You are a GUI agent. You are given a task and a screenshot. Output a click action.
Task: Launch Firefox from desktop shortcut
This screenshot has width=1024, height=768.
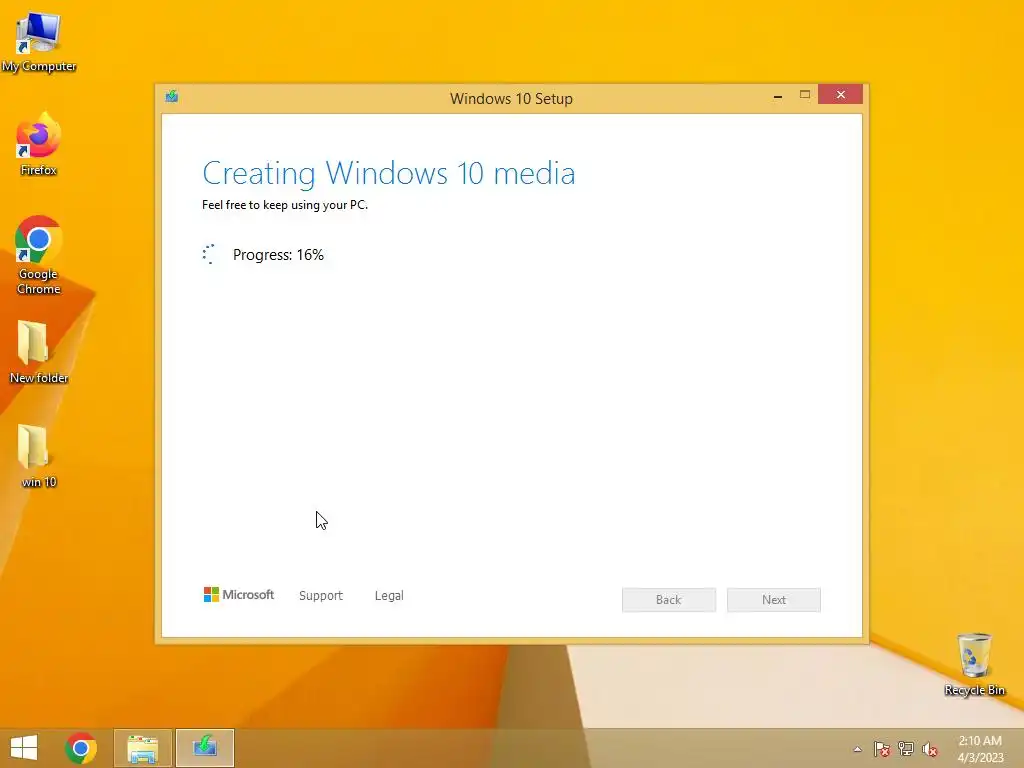[x=39, y=145]
